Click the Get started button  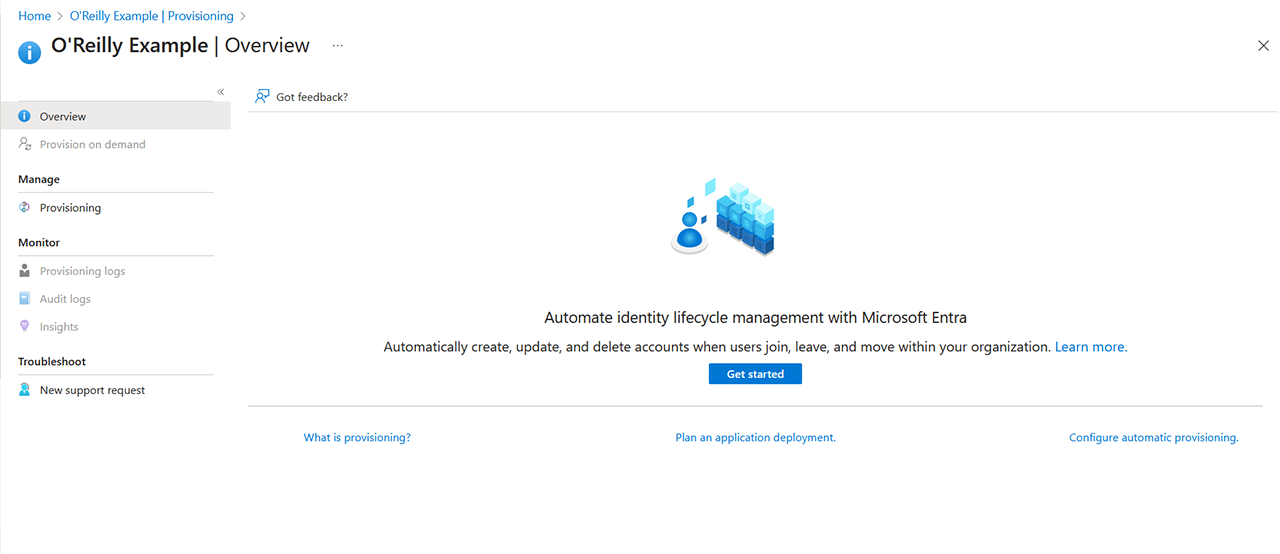pos(755,374)
